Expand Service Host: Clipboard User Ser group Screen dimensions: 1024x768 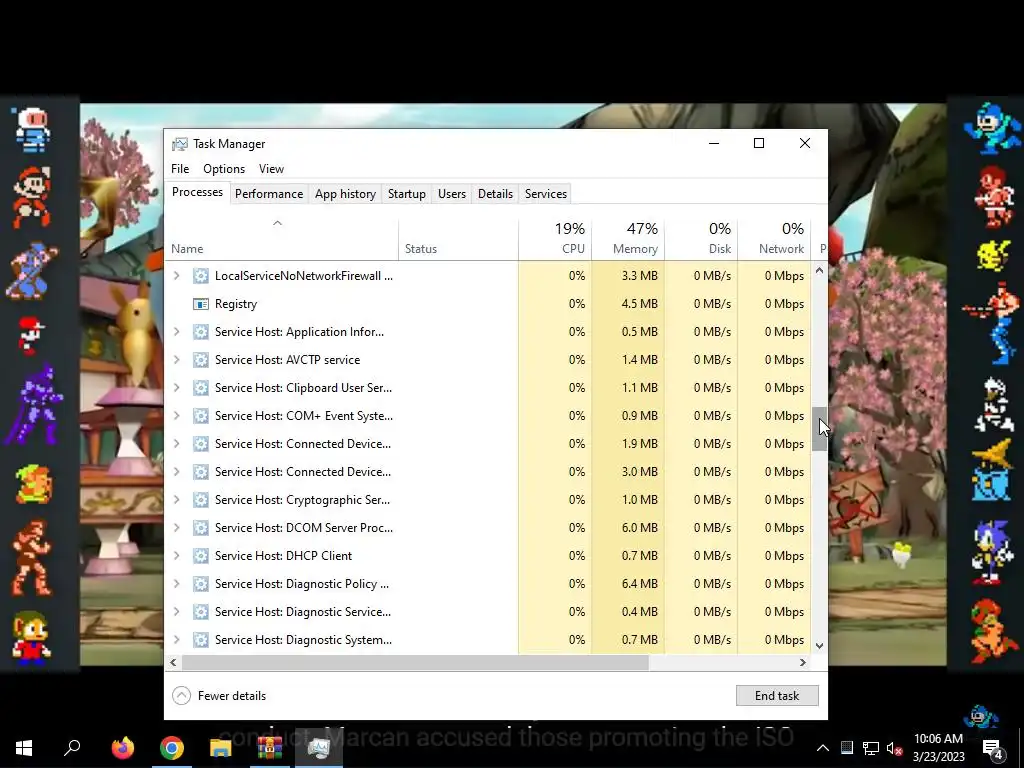click(x=176, y=388)
